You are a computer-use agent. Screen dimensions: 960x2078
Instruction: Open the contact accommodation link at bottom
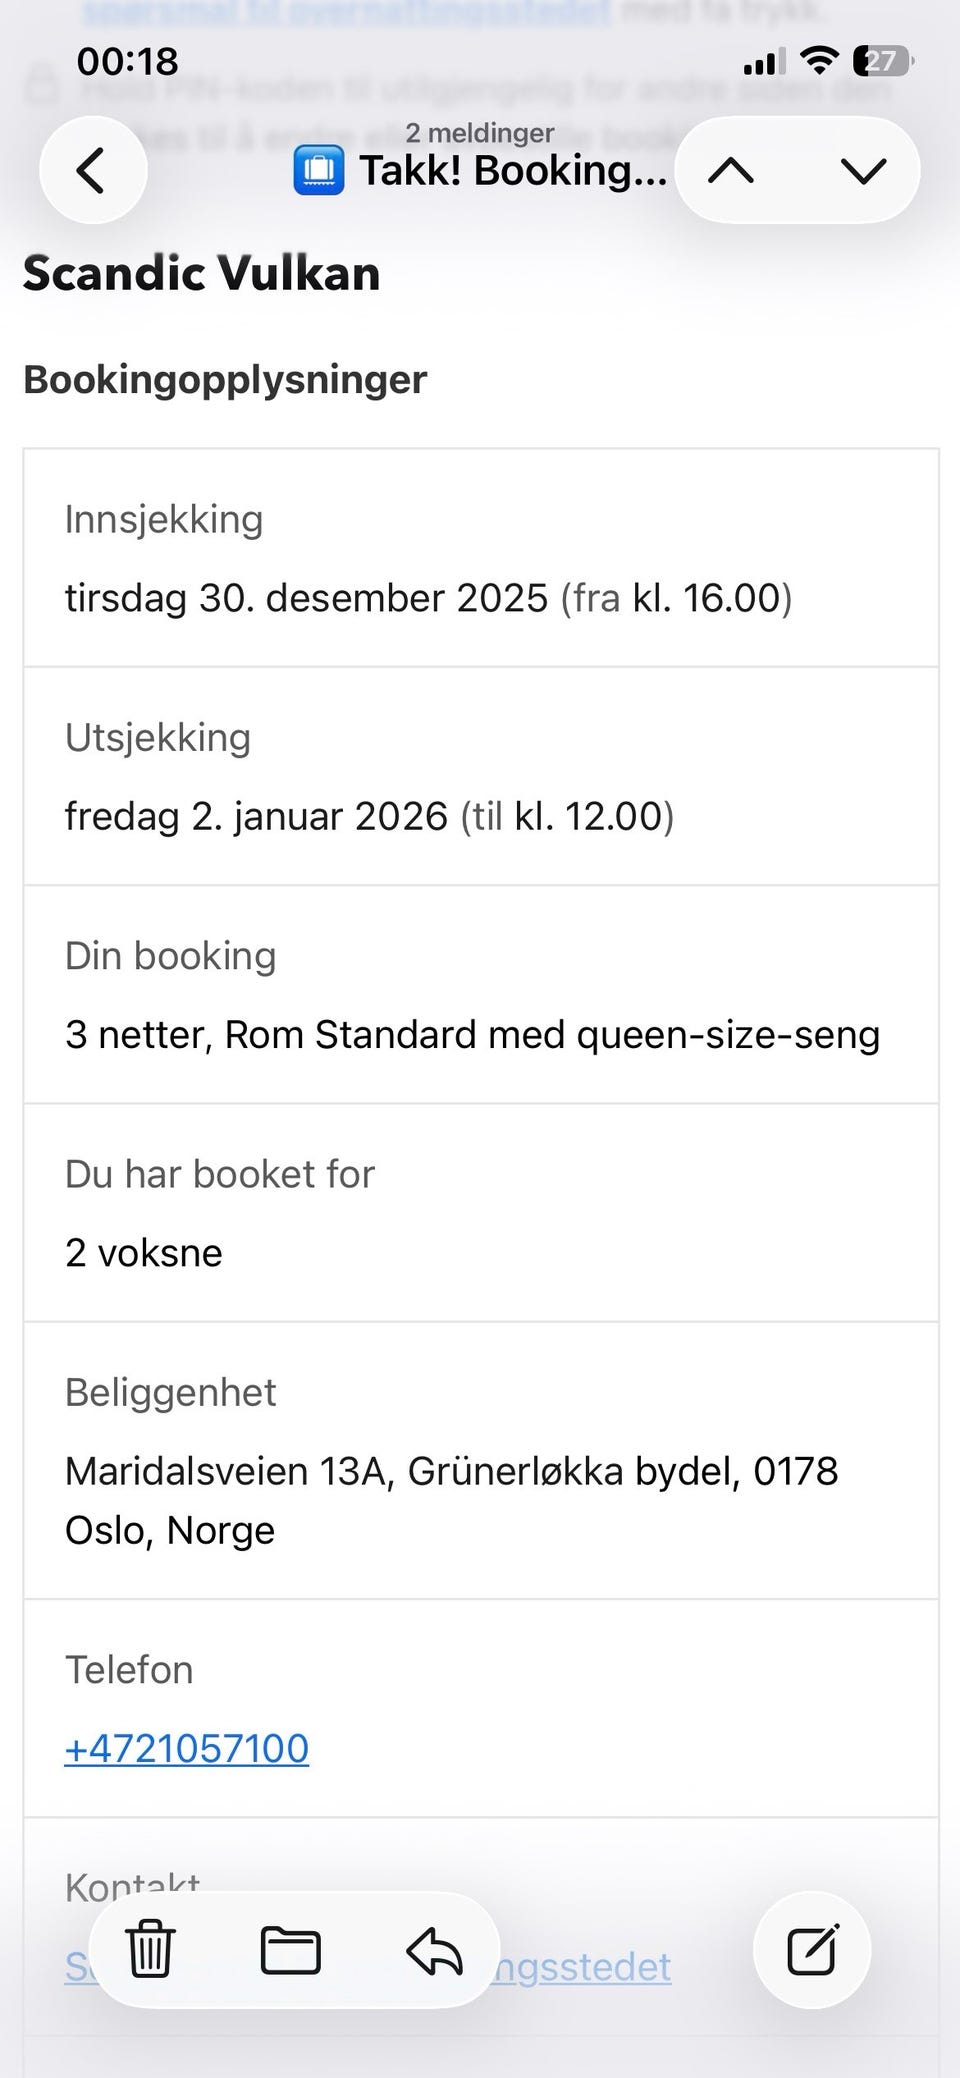click(368, 1967)
